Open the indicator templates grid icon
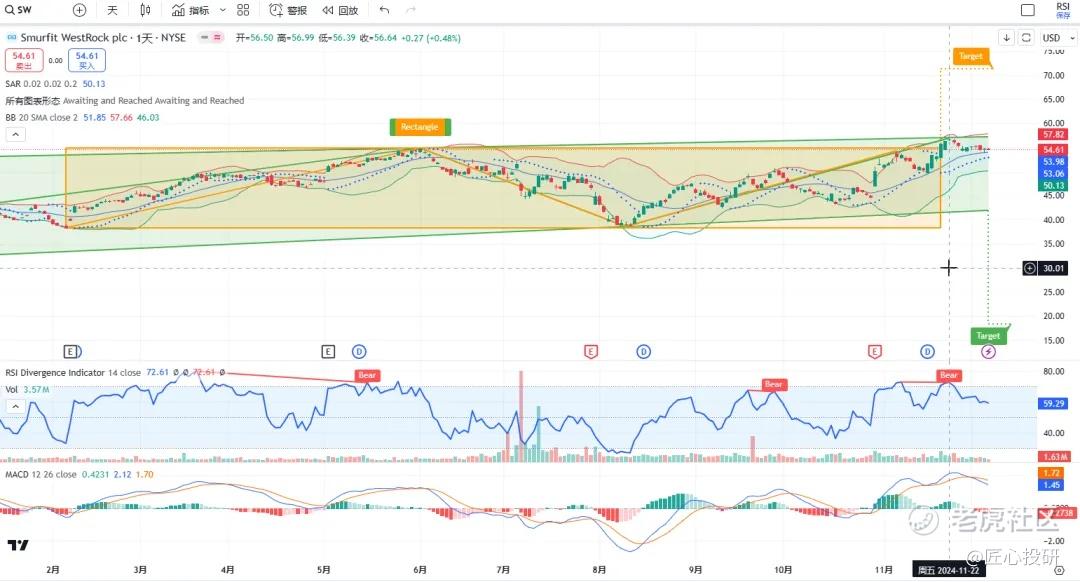 coord(243,10)
